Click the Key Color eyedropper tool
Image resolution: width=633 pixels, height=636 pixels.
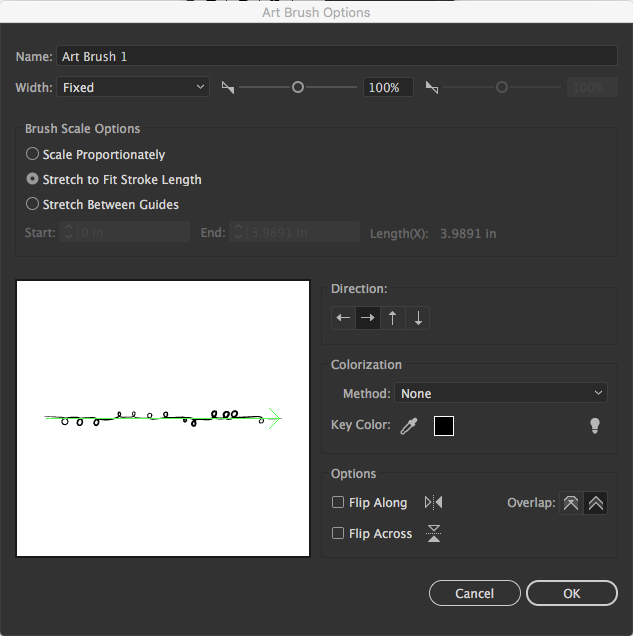coord(408,426)
